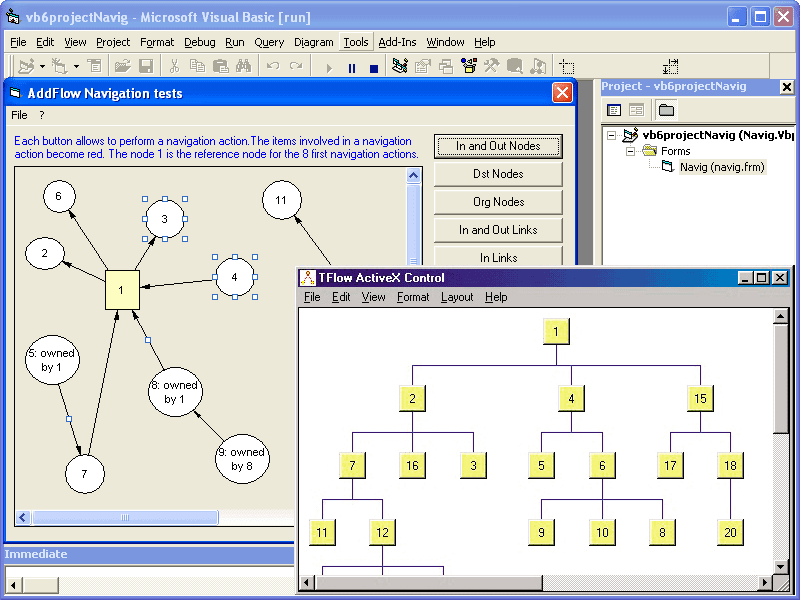The height and width of the screenshot is (600, 800).
Task: Select yellow node 16 in TFlow tree
Action: 412,465
